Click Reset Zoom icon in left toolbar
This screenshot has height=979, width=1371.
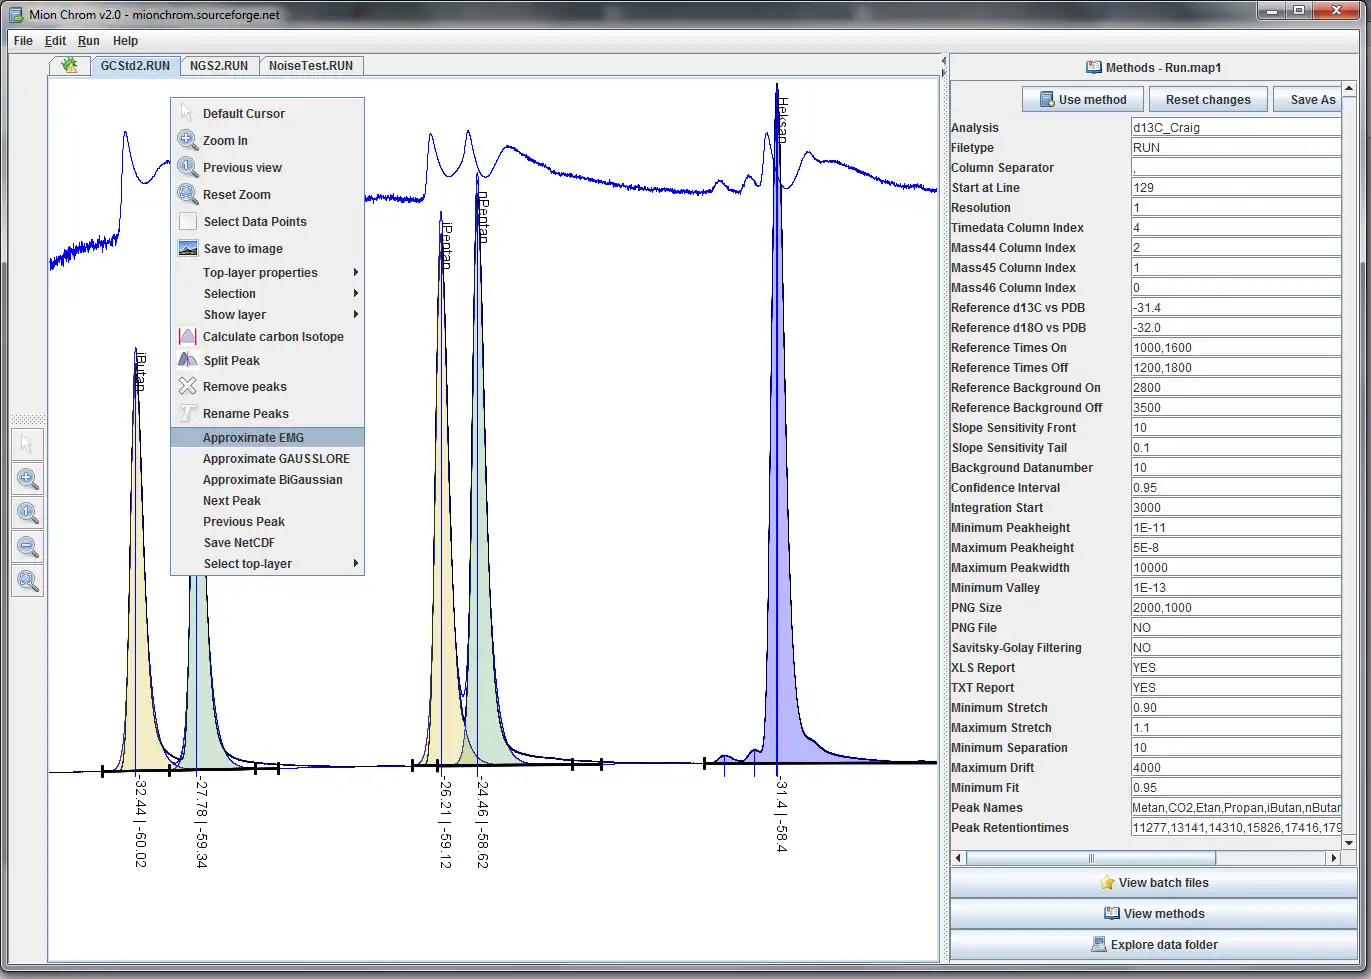coord(28,580)
